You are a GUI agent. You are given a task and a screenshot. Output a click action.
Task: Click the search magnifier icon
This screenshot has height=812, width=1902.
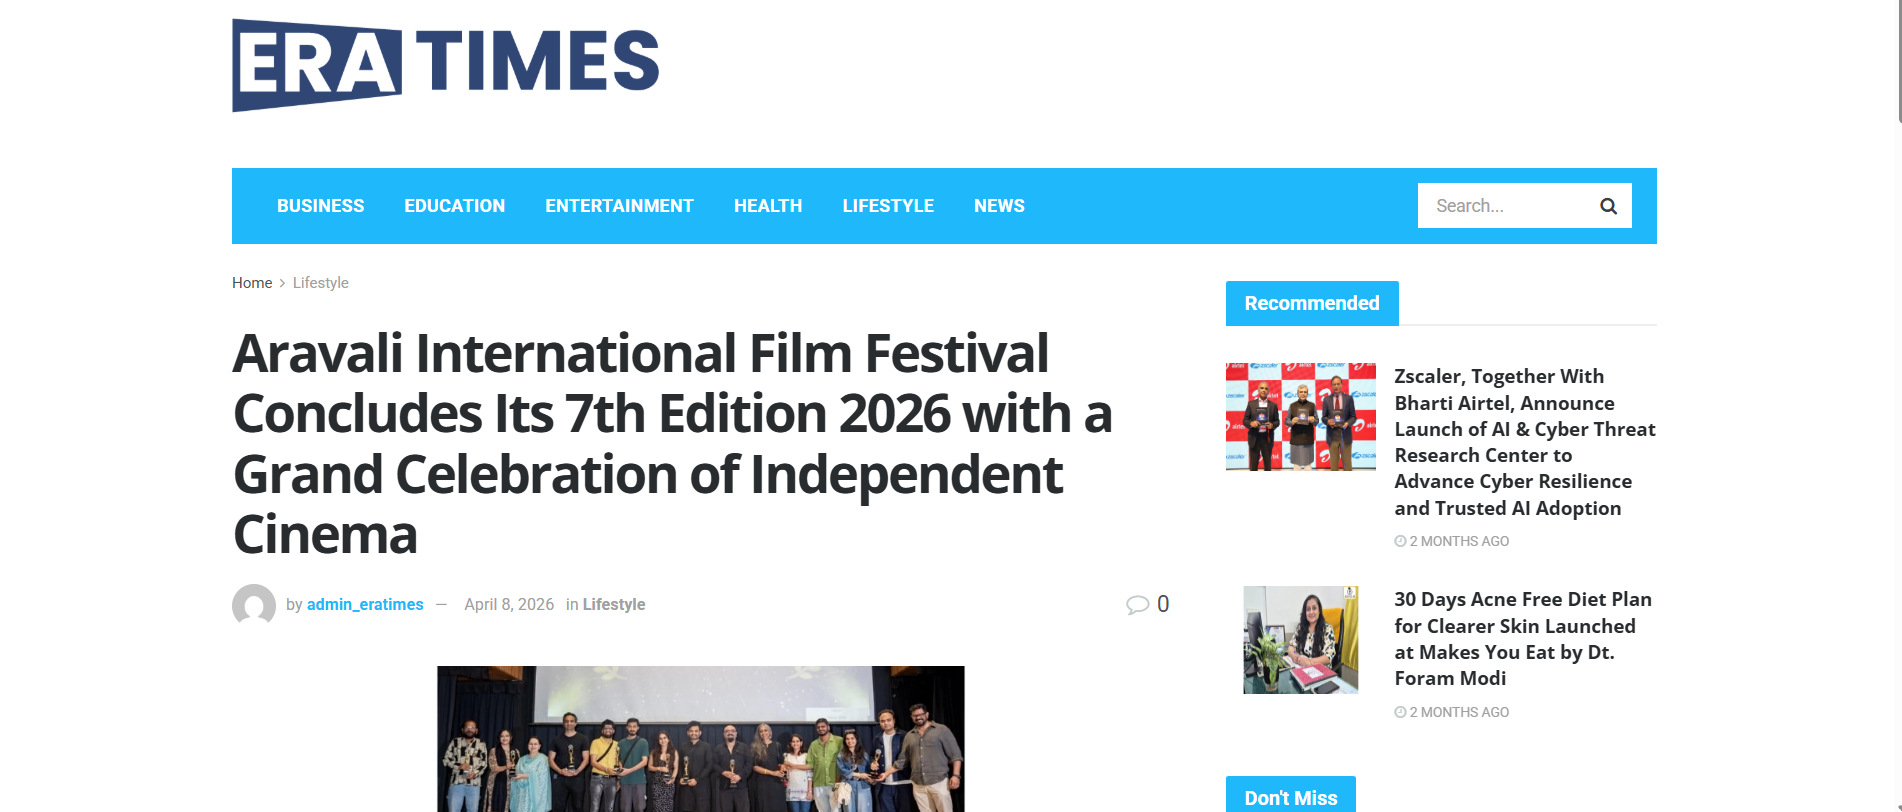point(1608,206)
